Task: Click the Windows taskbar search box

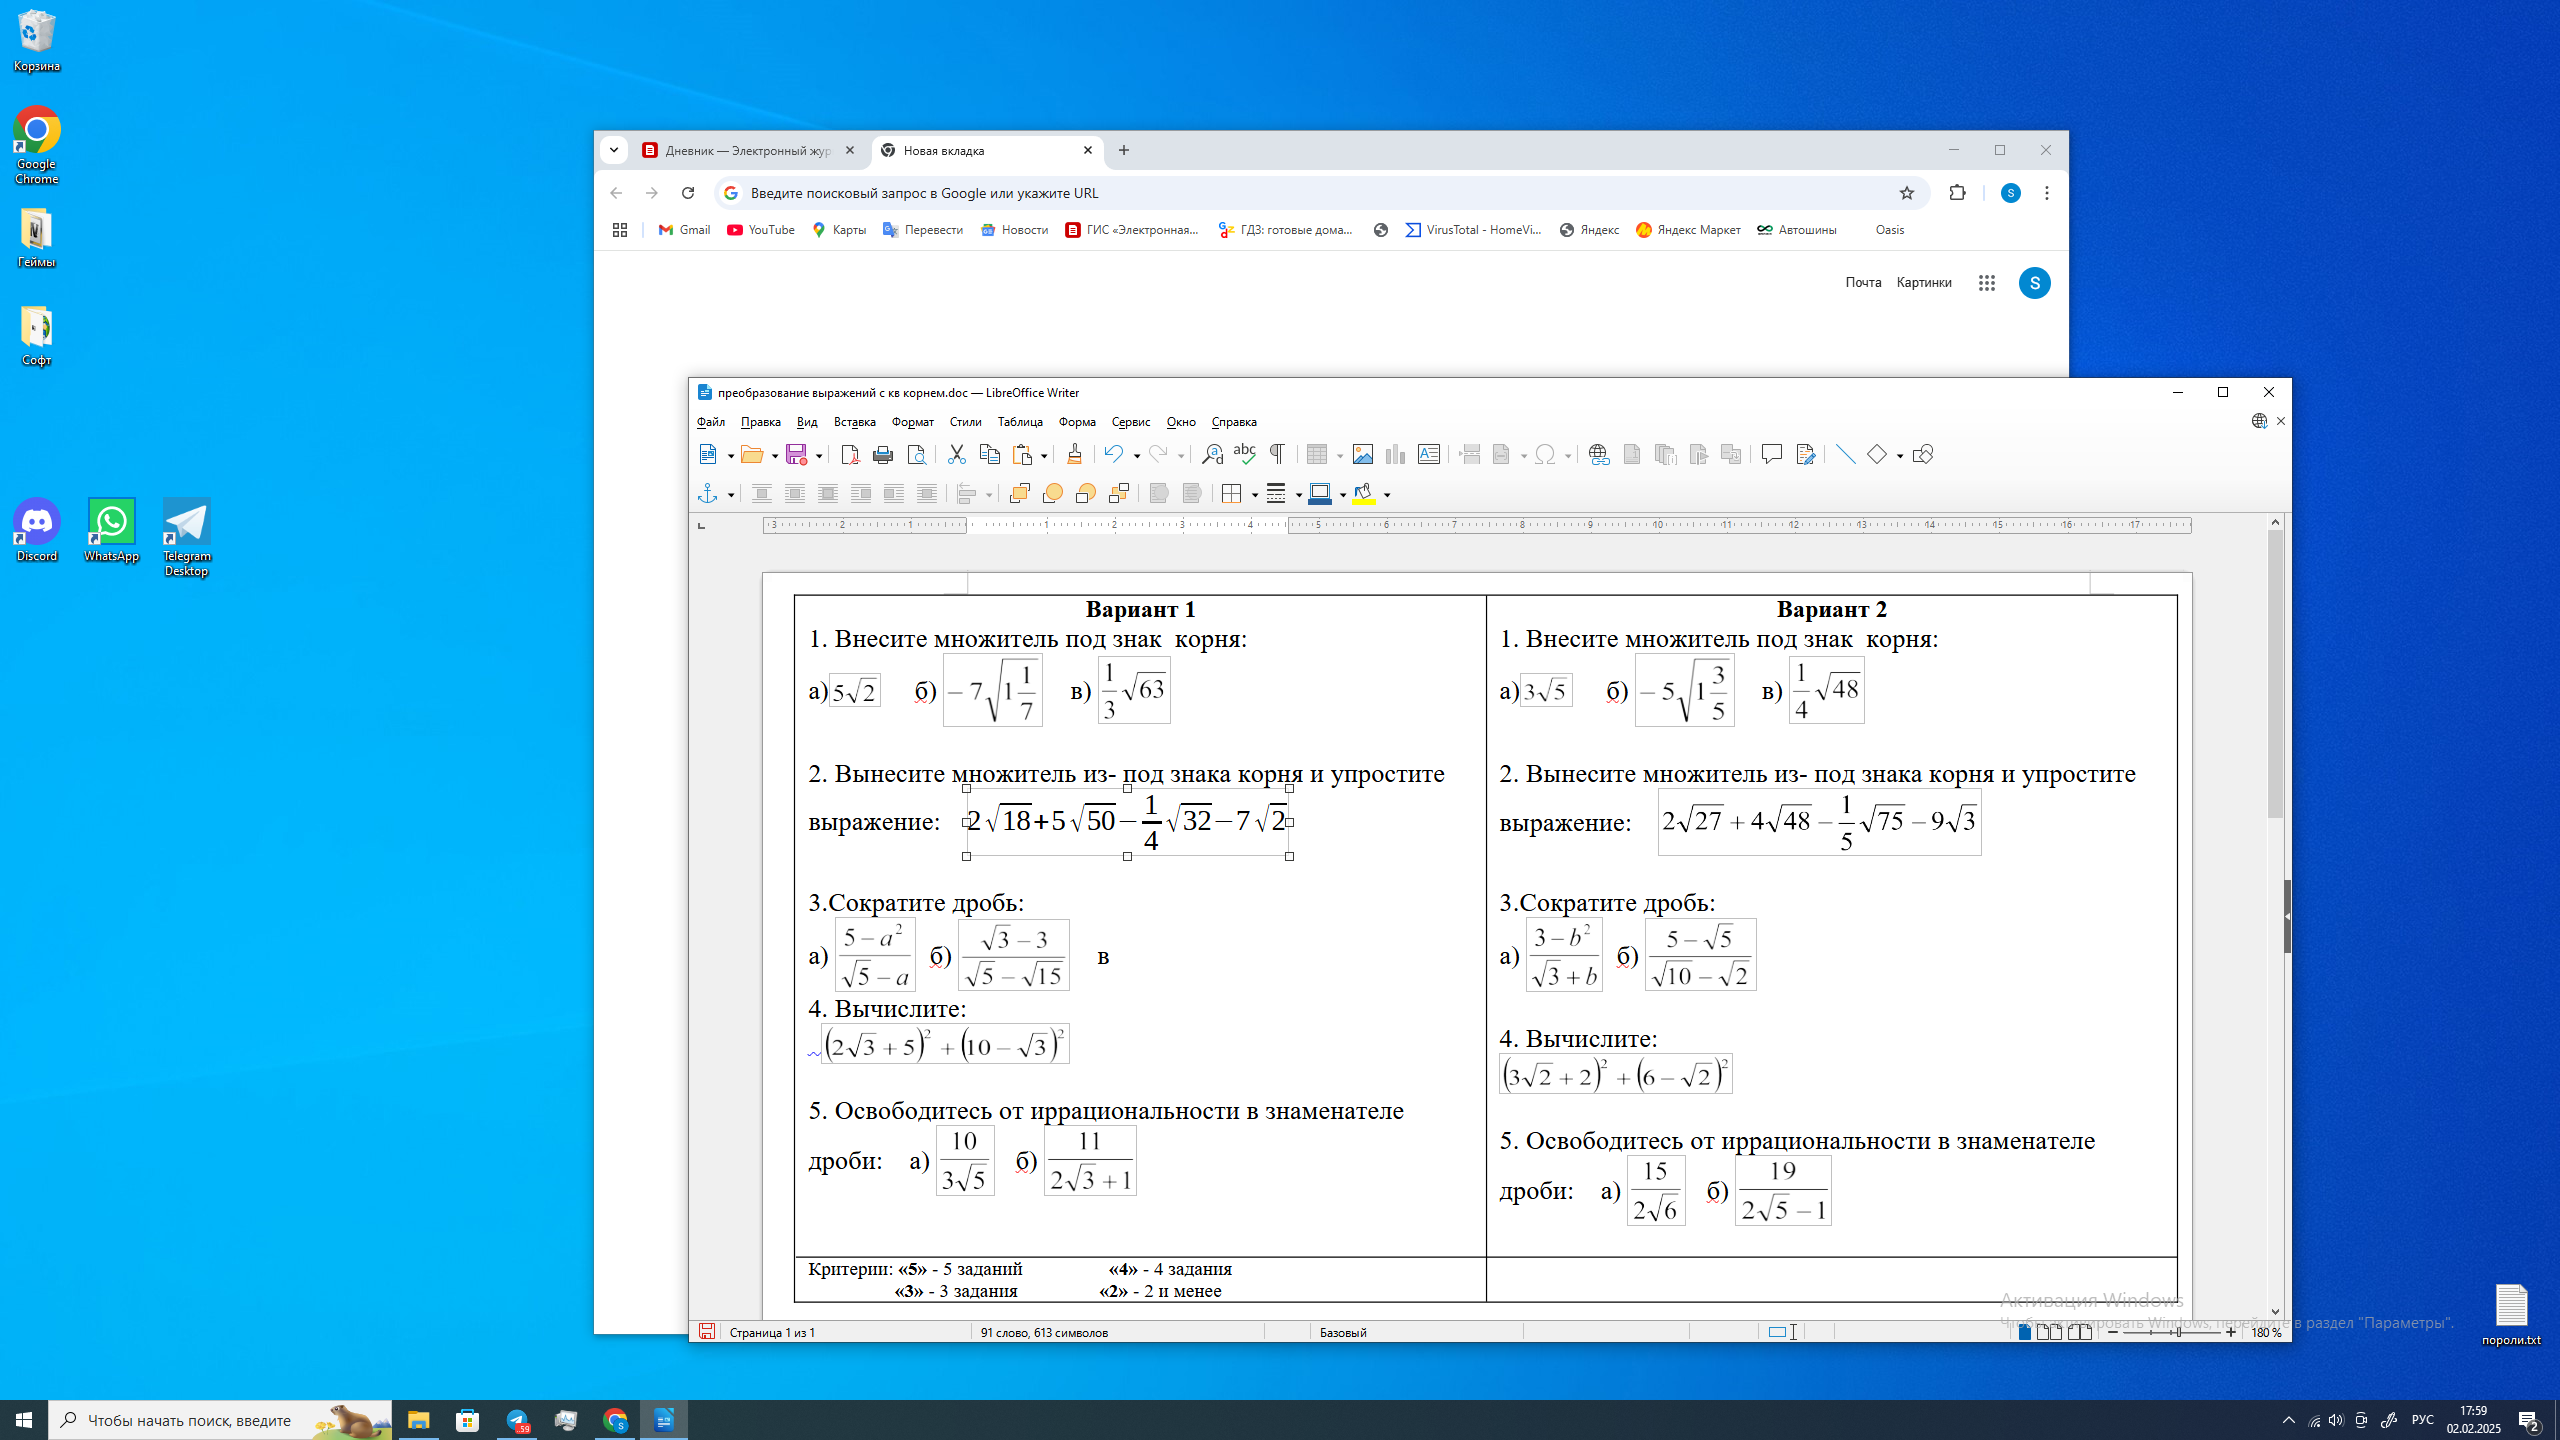Action: click(x=220, y=1420)
